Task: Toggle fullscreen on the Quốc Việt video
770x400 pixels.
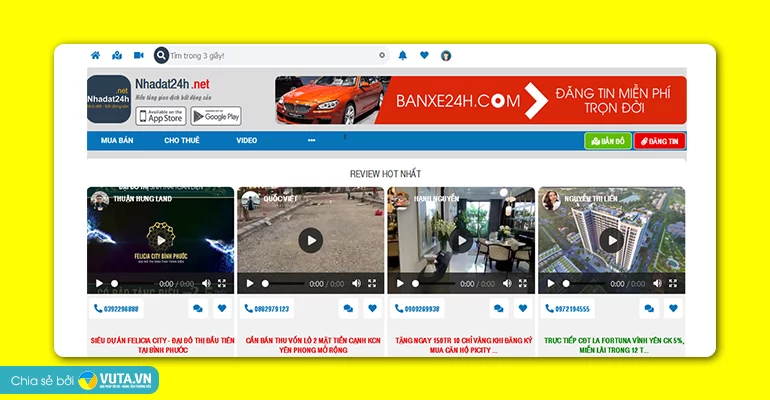Action: tap(372, 283)
